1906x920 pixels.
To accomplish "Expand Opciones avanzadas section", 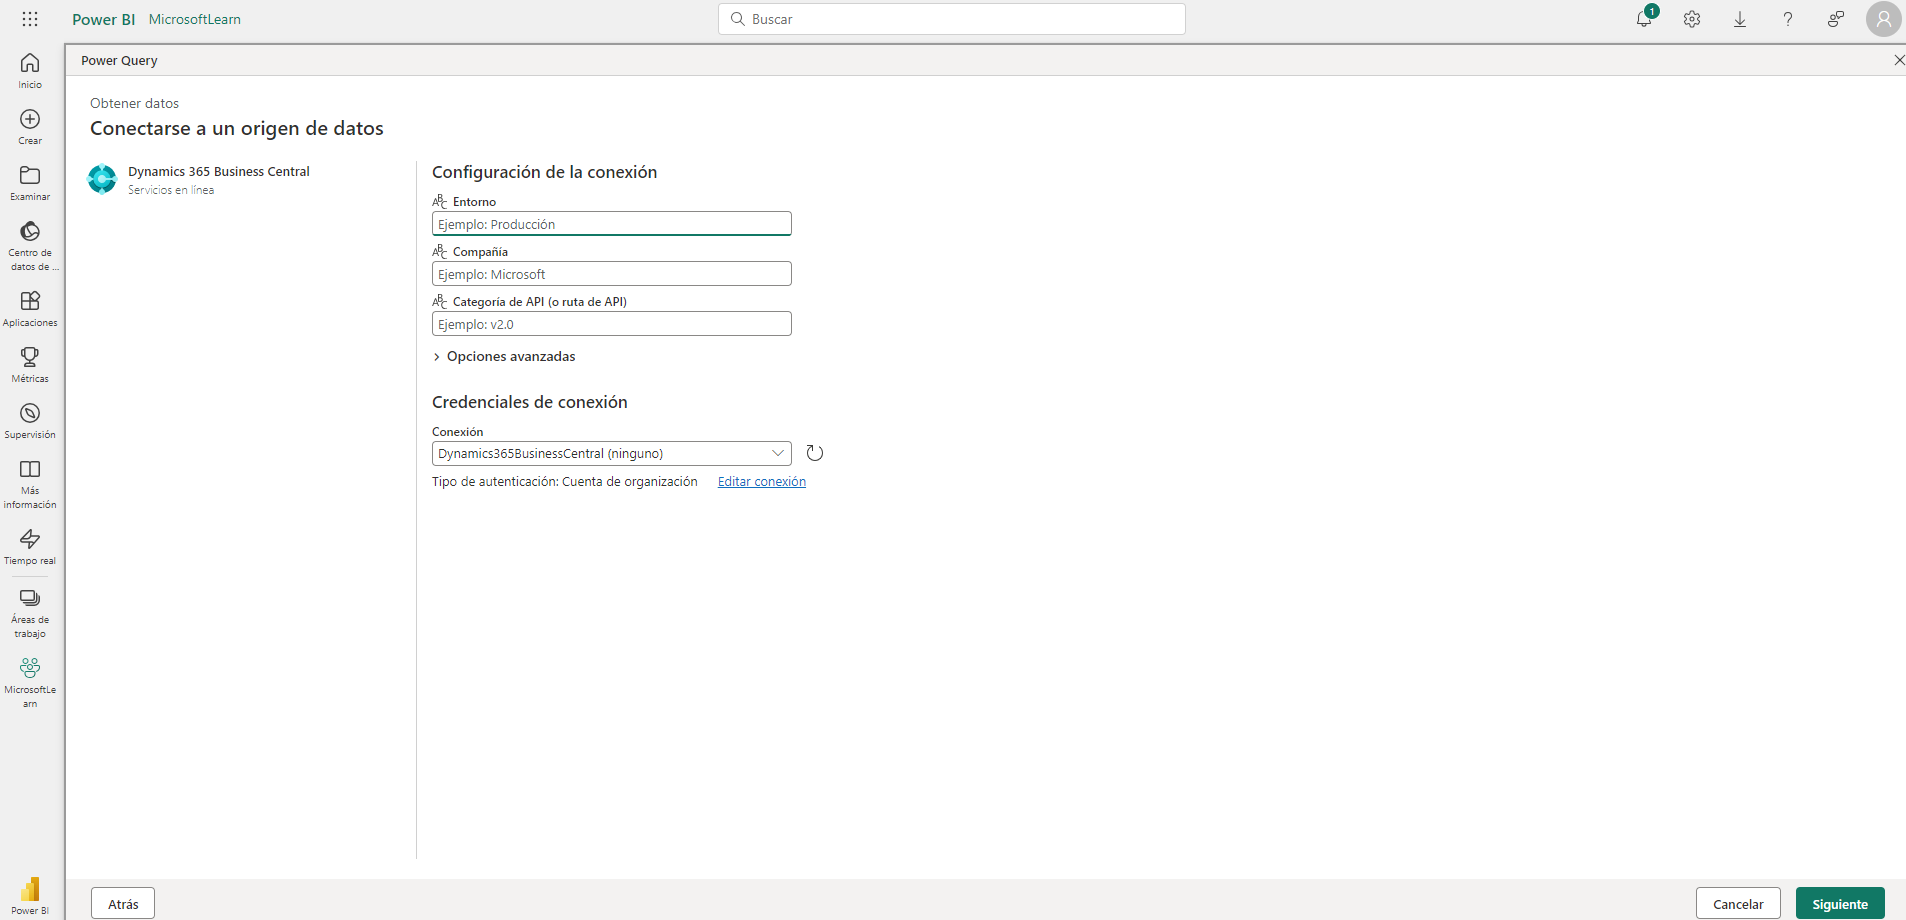I will coord(504,356).
